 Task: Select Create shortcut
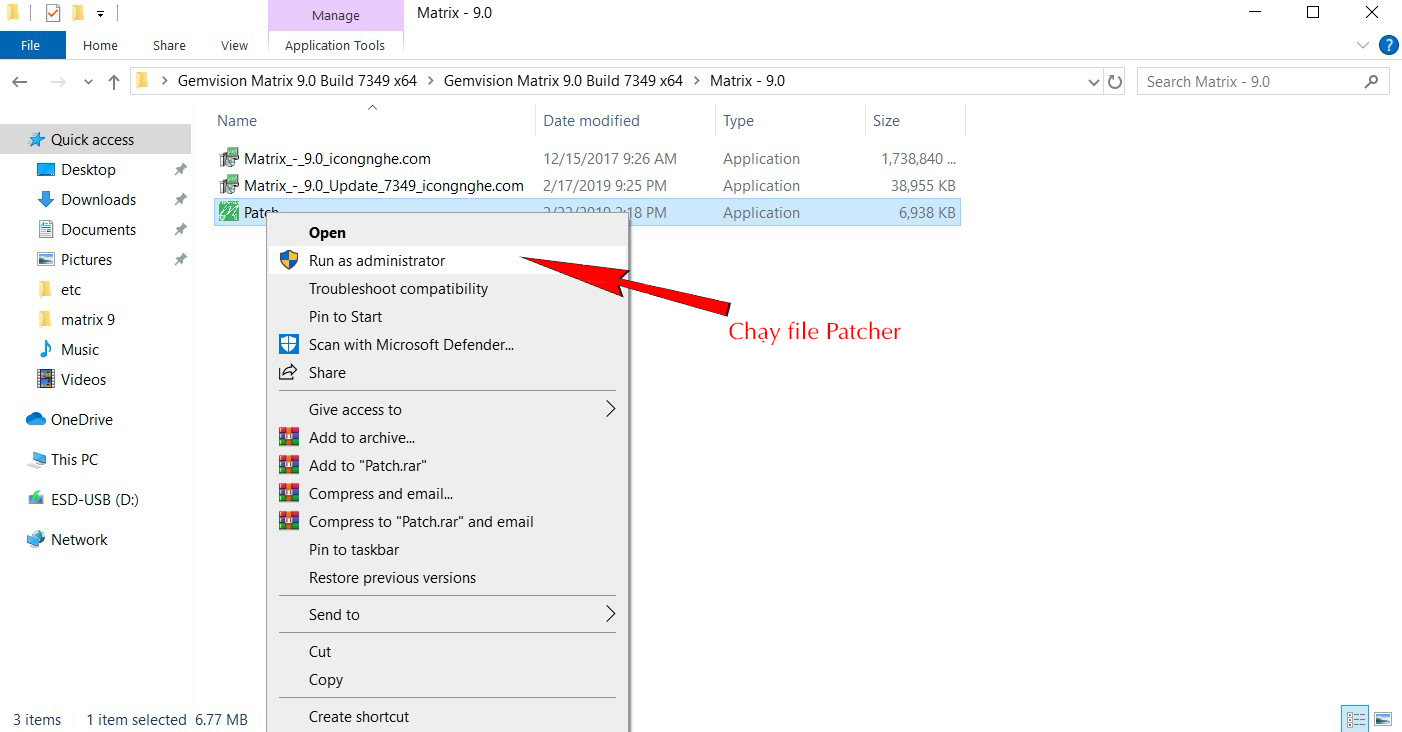pos(447,716)
